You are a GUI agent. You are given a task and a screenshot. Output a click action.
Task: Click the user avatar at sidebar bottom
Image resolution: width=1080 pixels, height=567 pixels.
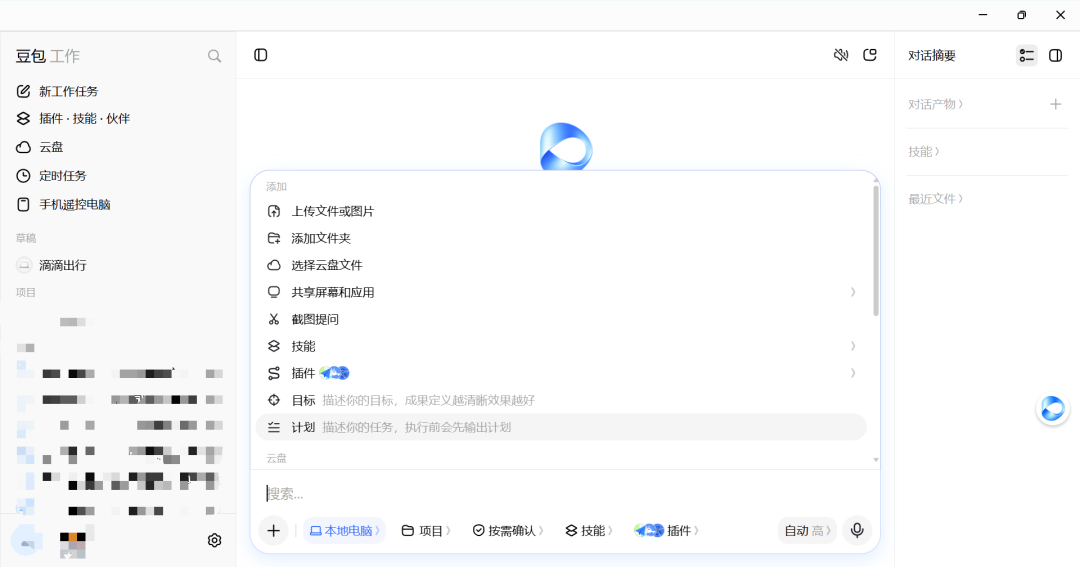[x=27, y=540]
